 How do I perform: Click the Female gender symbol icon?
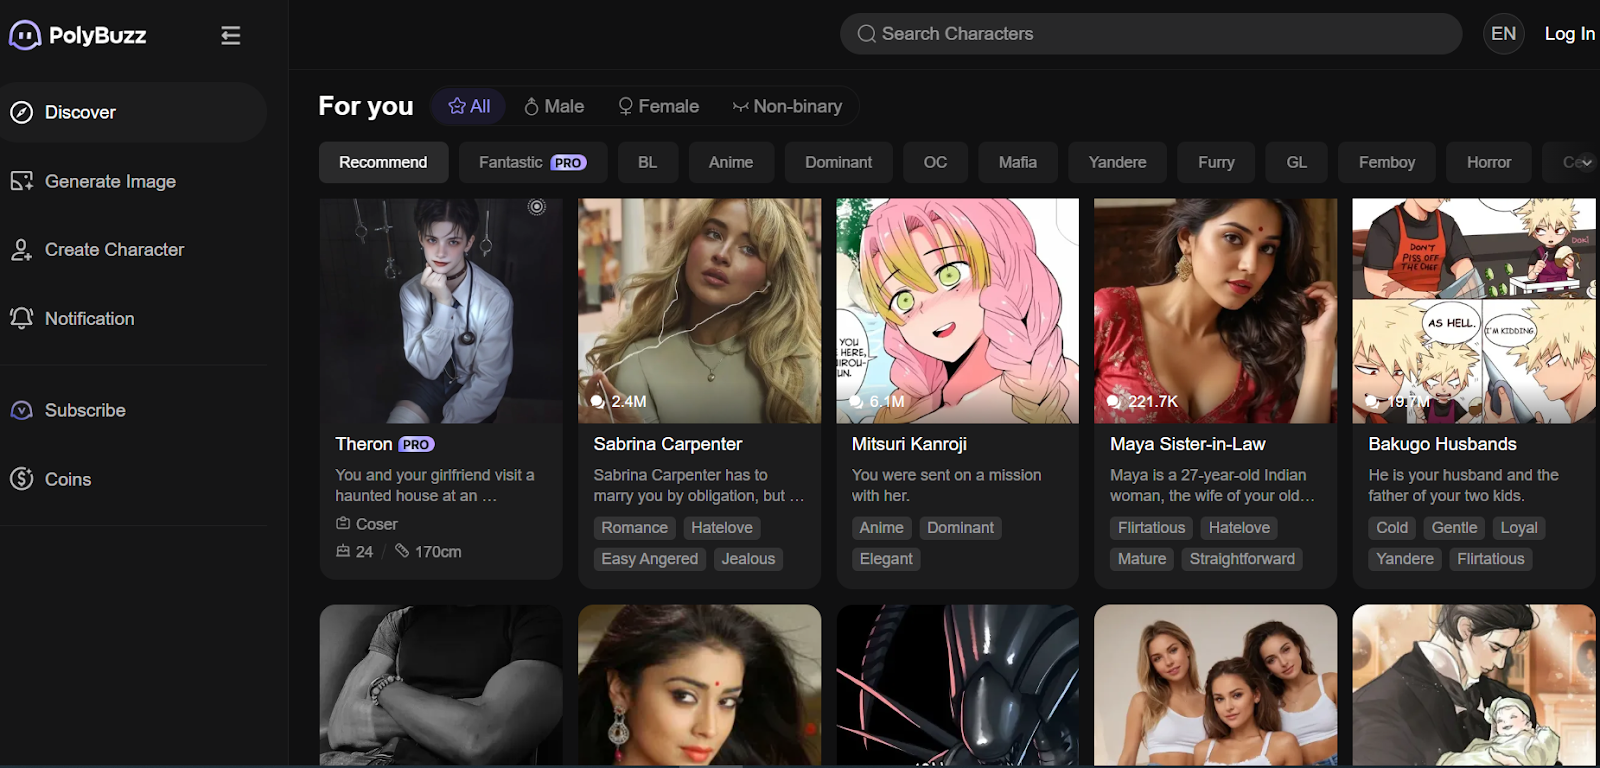(x=626, y=106)
